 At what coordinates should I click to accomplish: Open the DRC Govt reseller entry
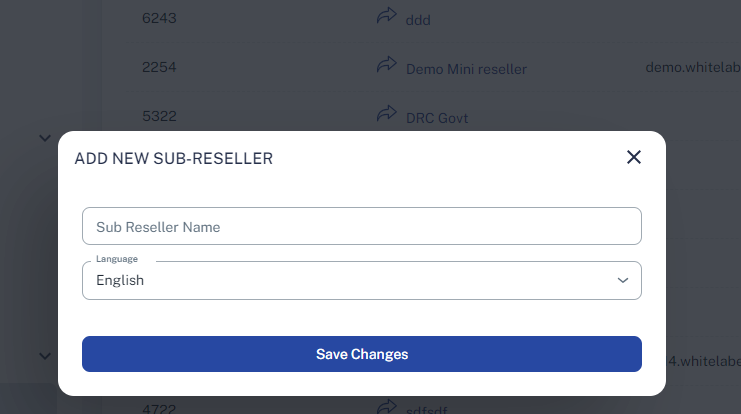click(x=437, y=118)
